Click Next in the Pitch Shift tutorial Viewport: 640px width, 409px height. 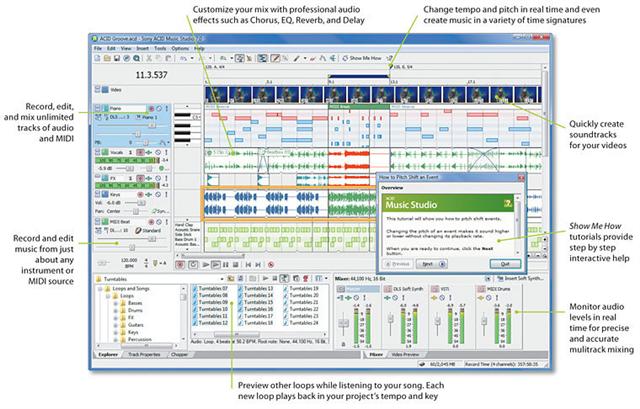click(431, 264)
